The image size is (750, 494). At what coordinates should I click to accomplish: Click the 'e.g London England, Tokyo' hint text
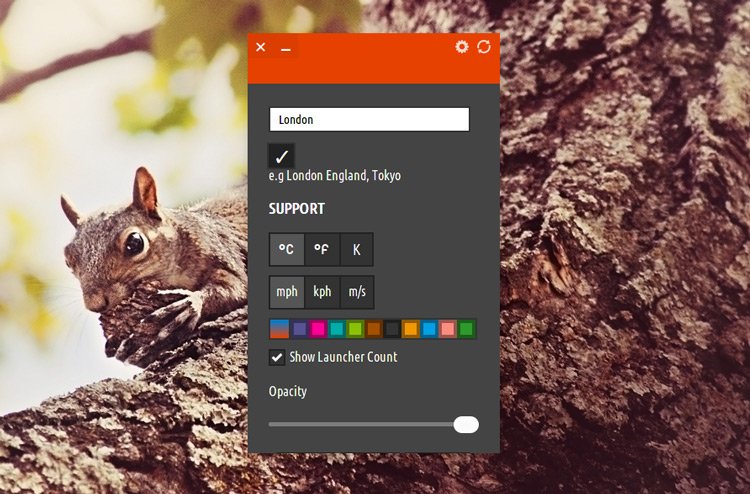pos(335,176)
